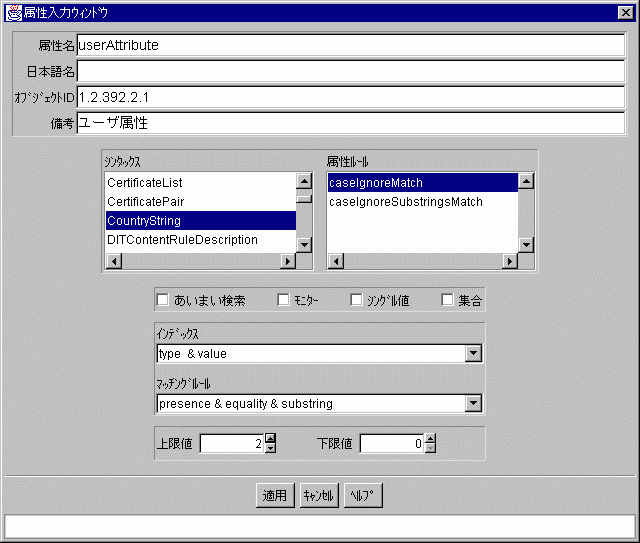Open help with the ヘルプ button

point(363,495)
